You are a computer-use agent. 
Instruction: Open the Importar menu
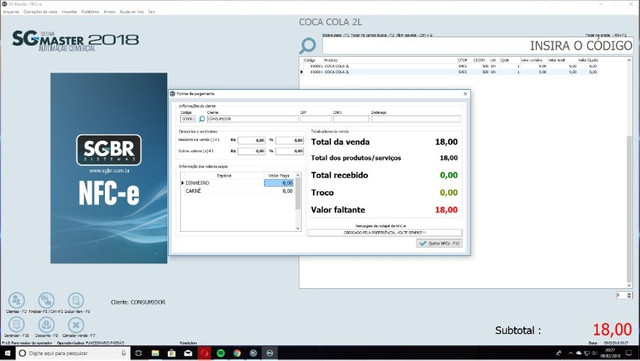(x=69, y=12)
